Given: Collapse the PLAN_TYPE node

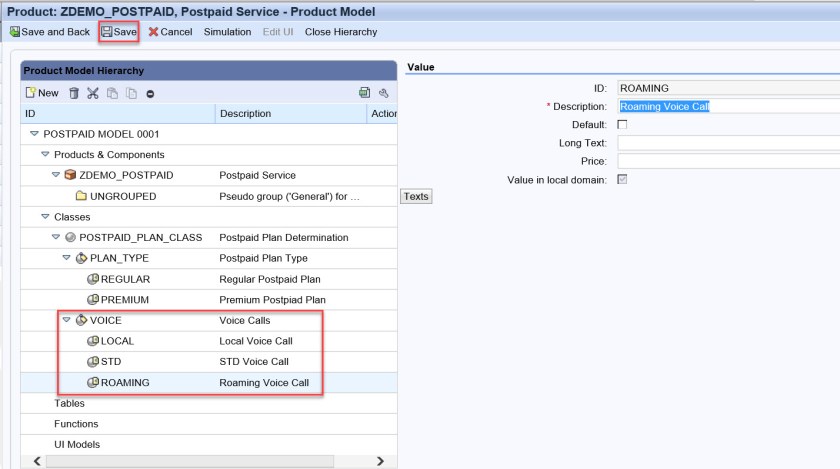Looking at the screenshot, I should click(x=66, y=258).
